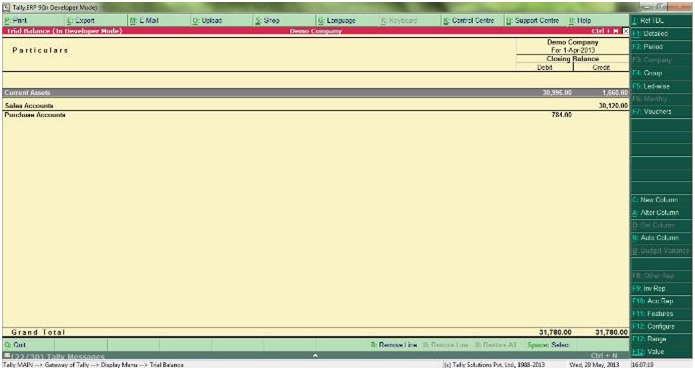Add a New Column from side panel
Screen dimensions: 695x370
[x=661, y=200]
